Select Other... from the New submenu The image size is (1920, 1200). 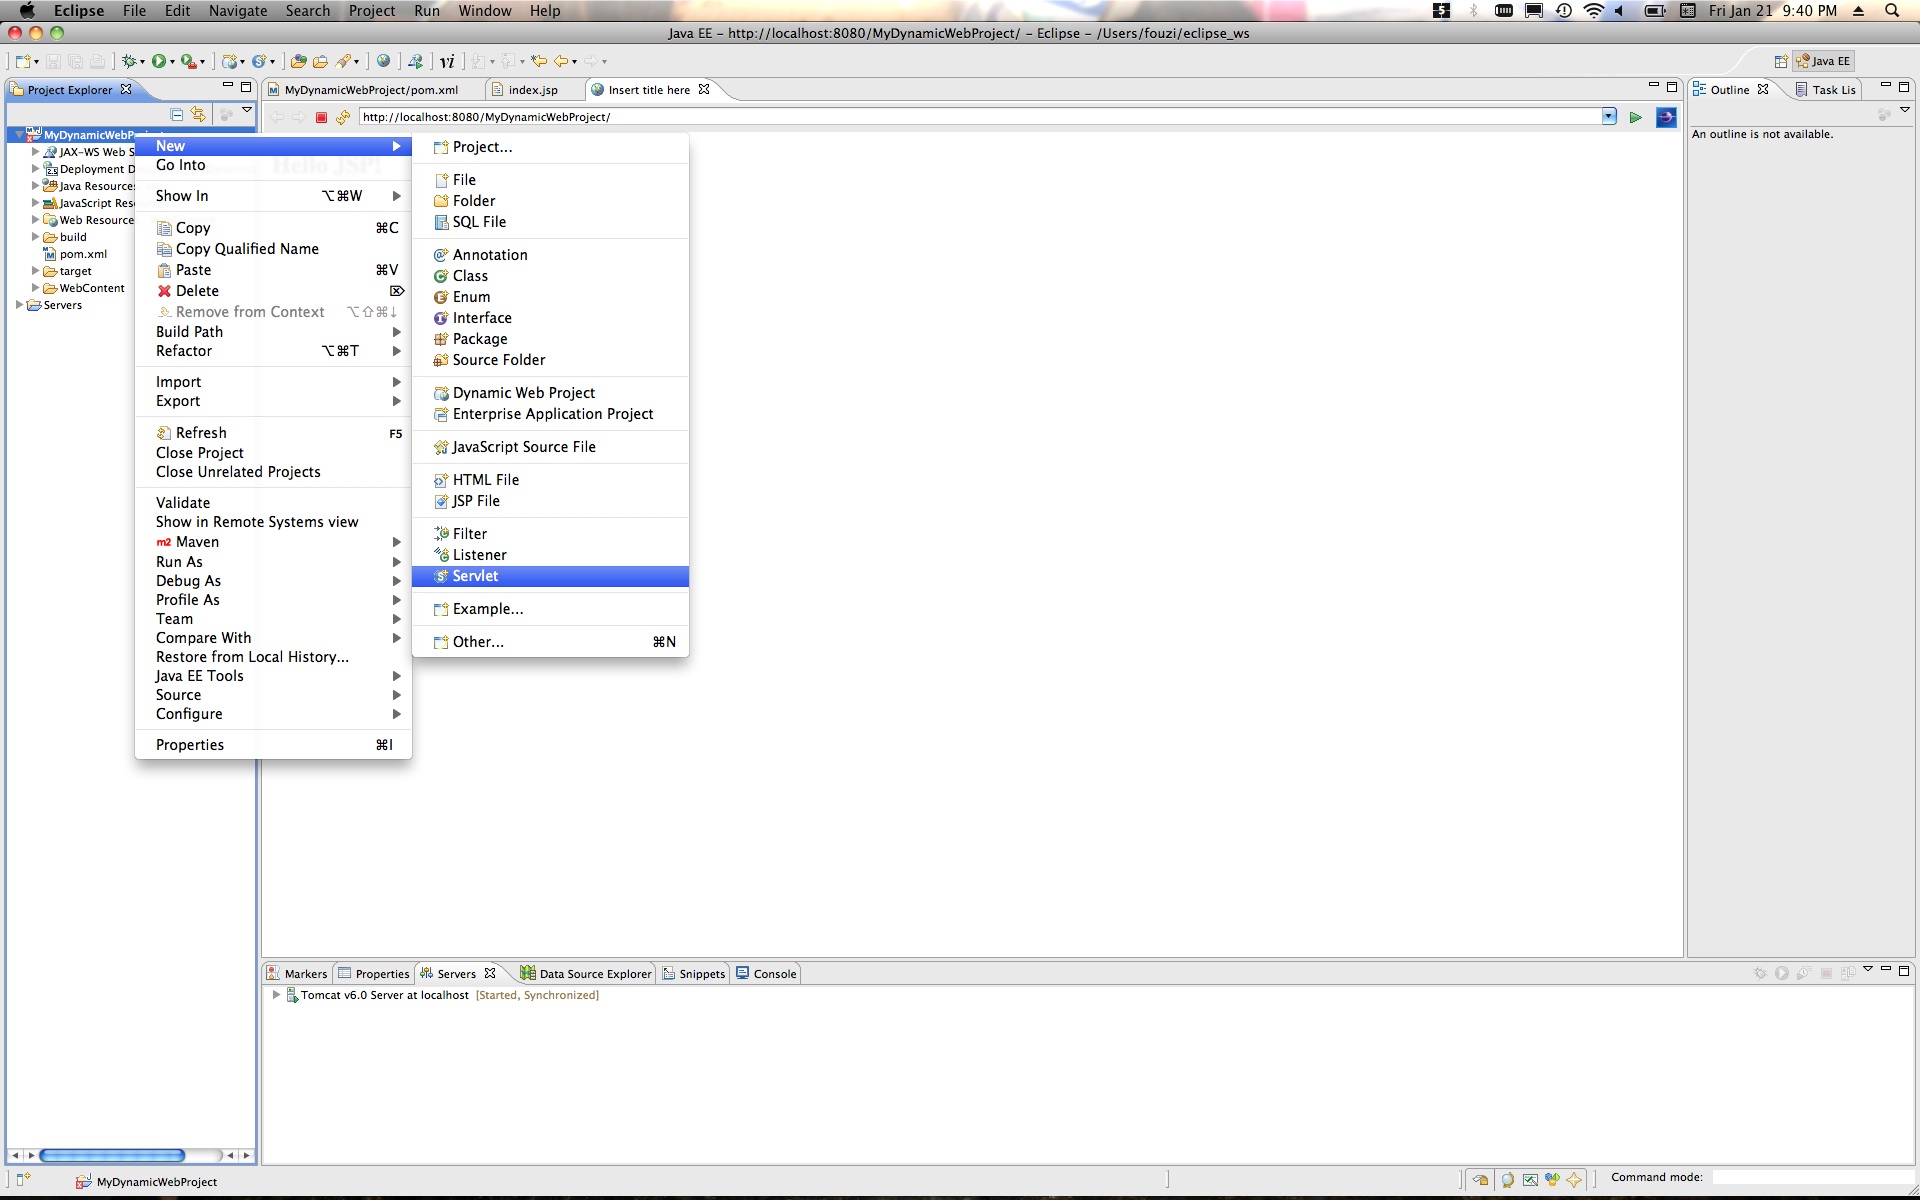(550, 642)
